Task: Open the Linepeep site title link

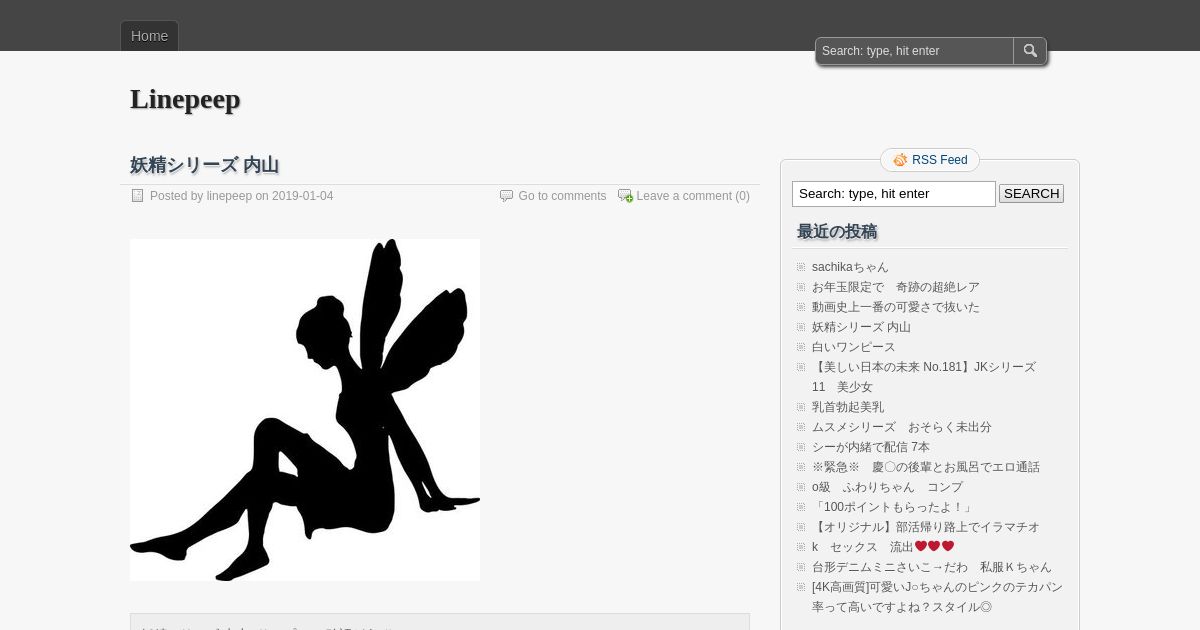Action: (x=185, y=99)
